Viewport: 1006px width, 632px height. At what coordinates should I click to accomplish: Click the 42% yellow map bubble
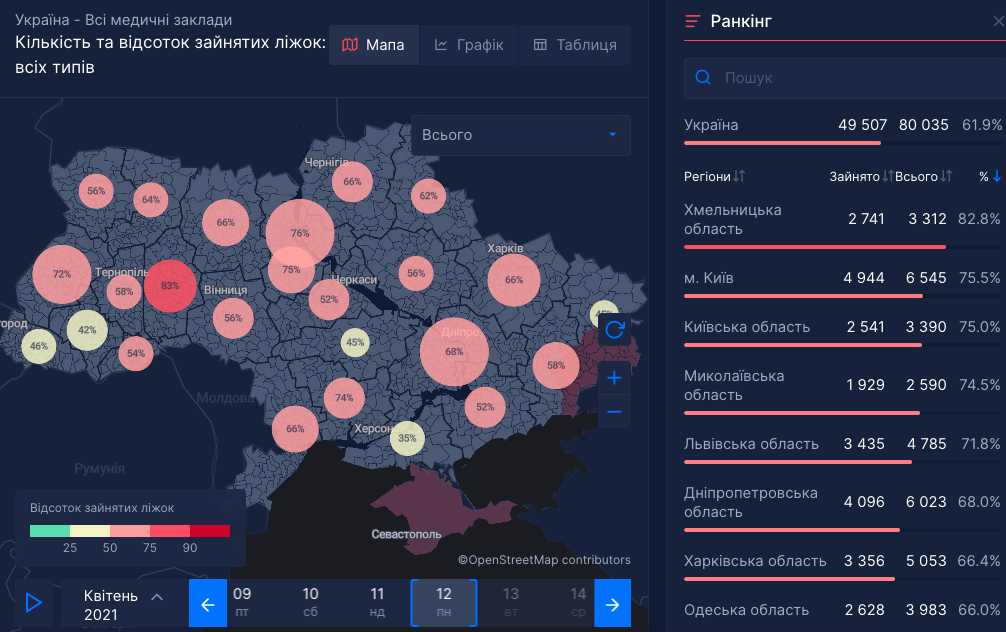click(87, 330)
